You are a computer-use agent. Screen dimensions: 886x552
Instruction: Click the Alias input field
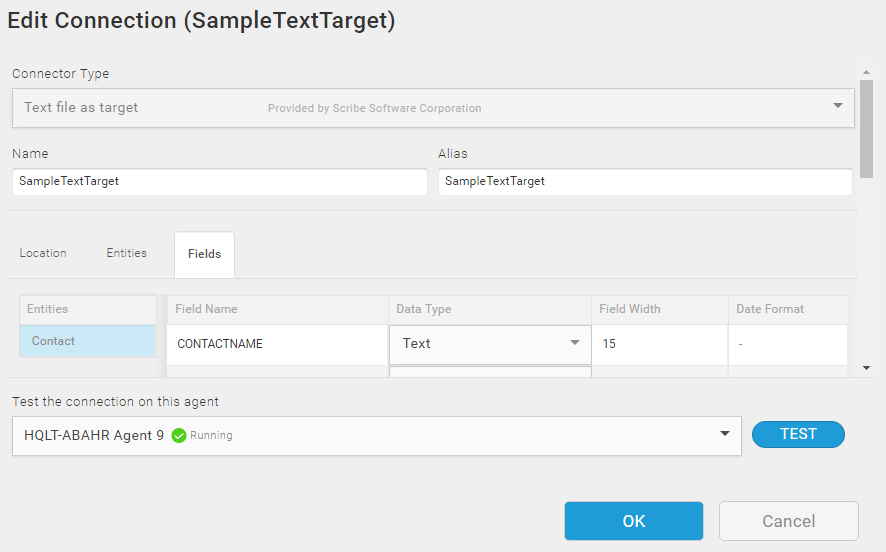pyautogui.click(x=645, y=182)
